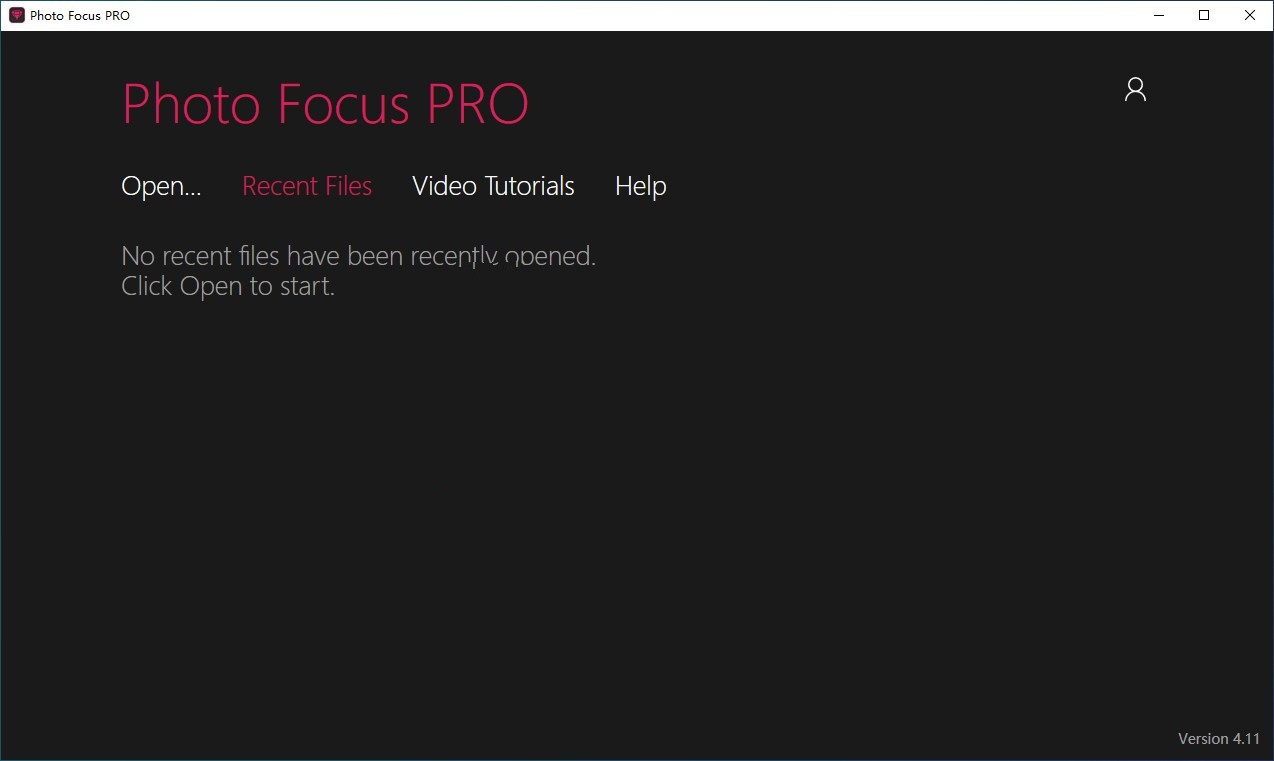Screen dimensions: 1274x761
Task: Click the 'No recent files have been recently opened' message
Action: pos(358,256)
